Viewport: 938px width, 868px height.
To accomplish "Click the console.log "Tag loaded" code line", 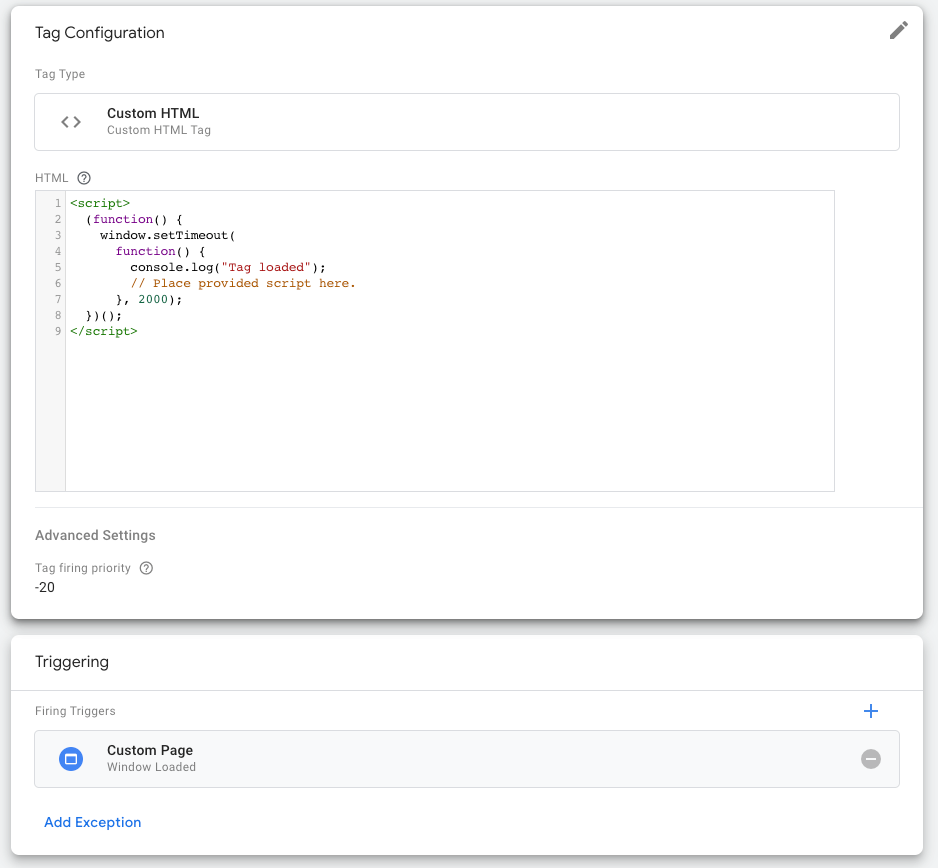I will 228,267.
